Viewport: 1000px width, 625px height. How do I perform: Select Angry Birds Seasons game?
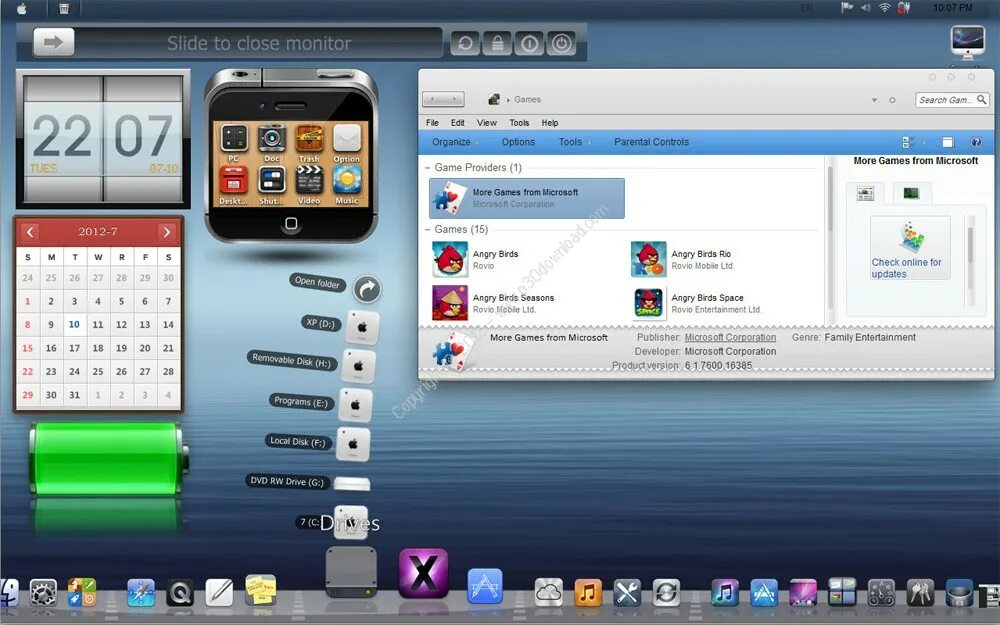[x=494, y=303]
